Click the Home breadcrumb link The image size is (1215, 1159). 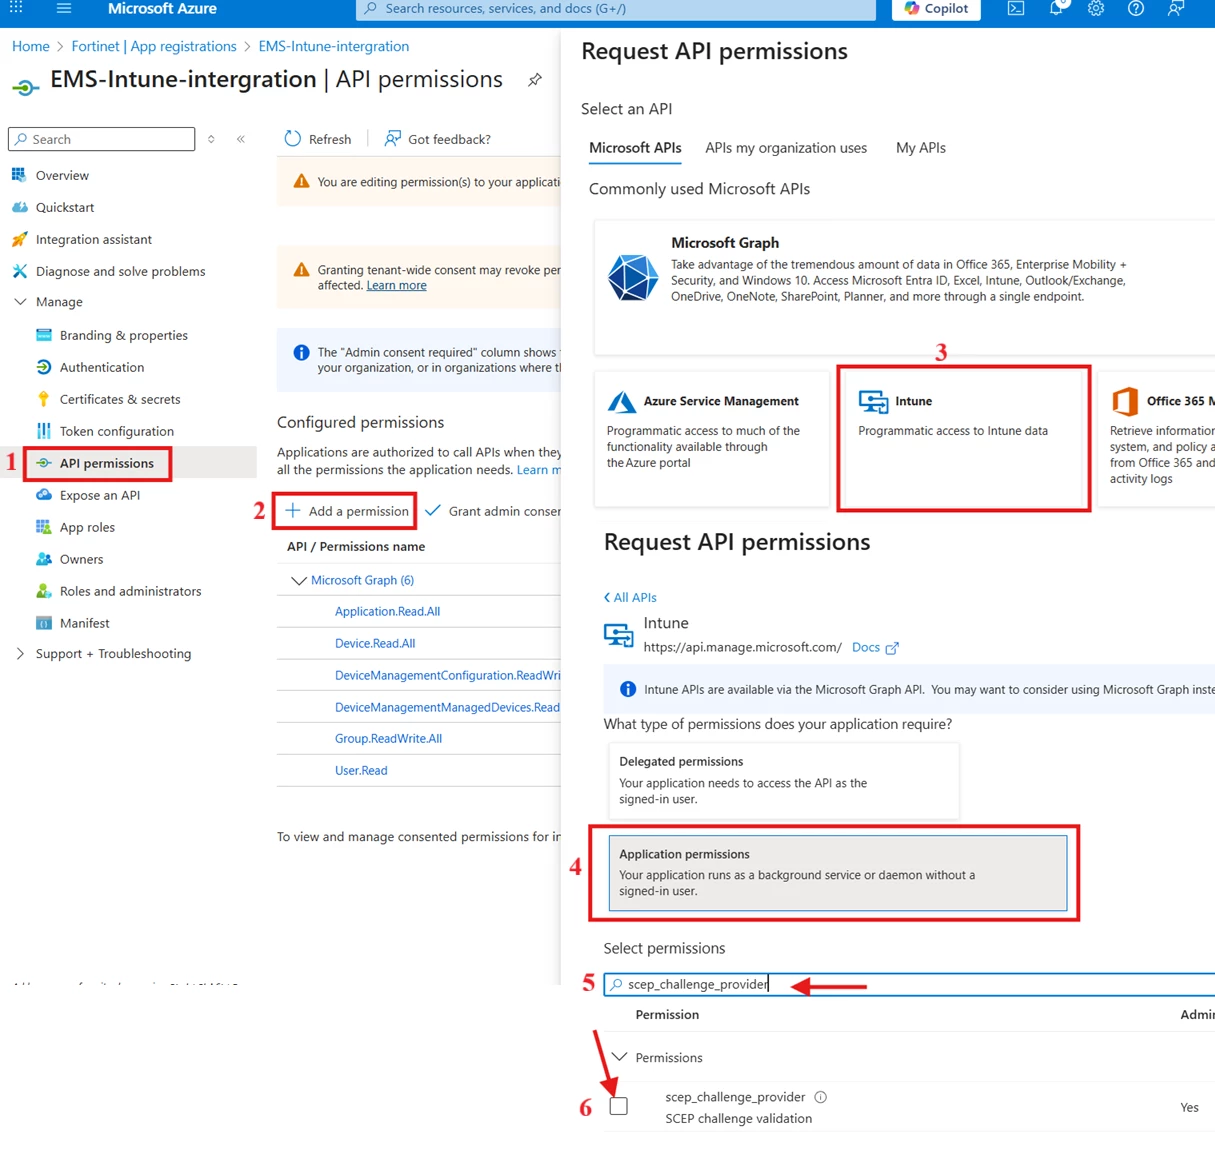(31, 46)
